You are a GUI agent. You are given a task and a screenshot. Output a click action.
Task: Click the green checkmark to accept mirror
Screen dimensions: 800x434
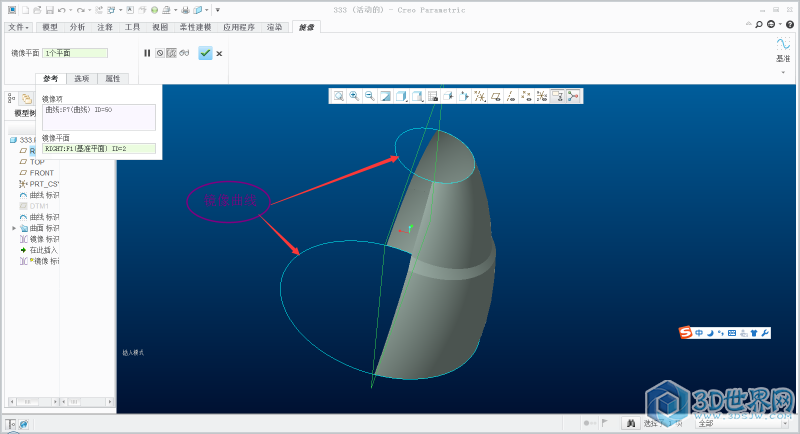pyautogui.click(x=205, y=53)
